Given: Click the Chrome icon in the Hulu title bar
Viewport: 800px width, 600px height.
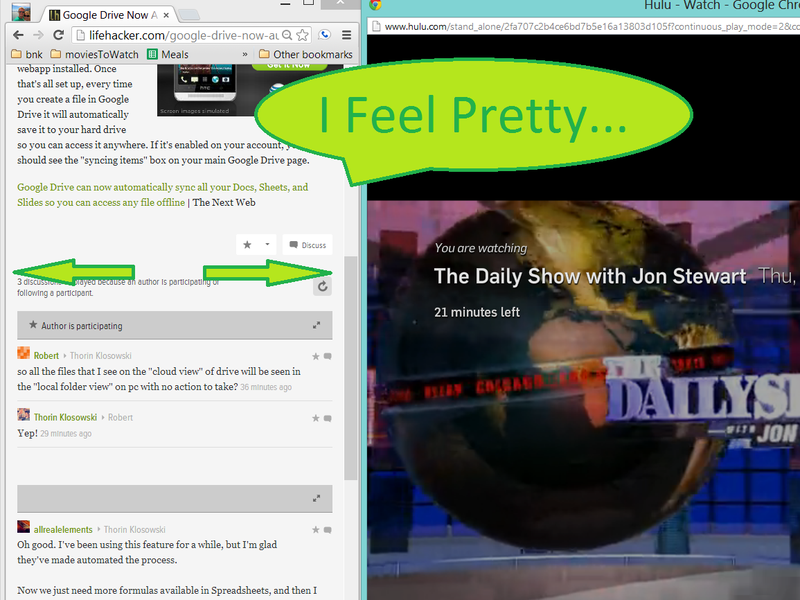Looking at the screenshot, I should tap(376, 5).
